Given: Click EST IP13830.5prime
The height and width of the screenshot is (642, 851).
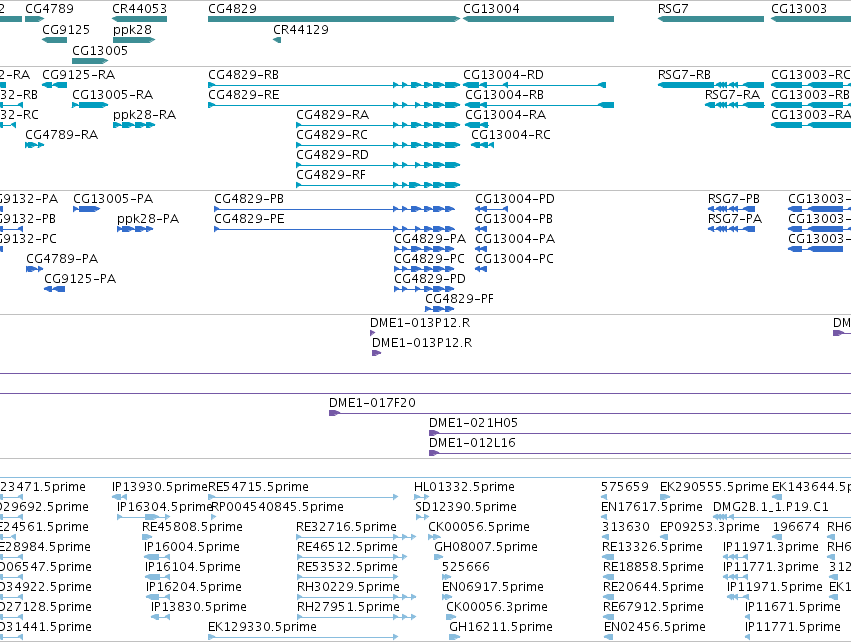Looking at the screenshot, I should click(x=199, y=608).
